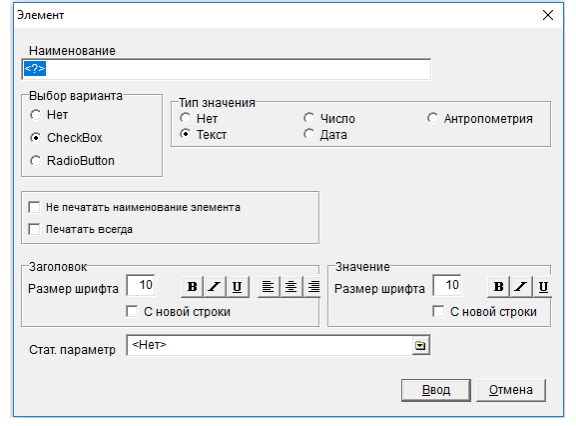Check С новой строки under Значение
Viewport: 576px width, 426px height.
(x=438, y=312)
